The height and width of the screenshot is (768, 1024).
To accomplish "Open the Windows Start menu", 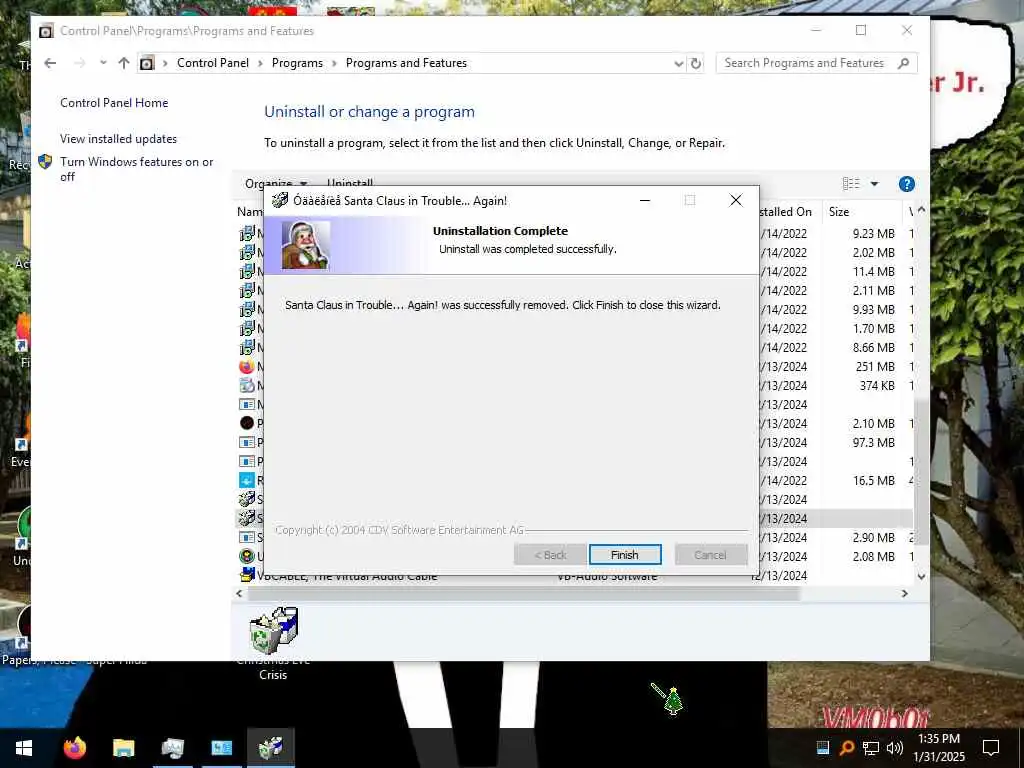I will click(24, 748).
